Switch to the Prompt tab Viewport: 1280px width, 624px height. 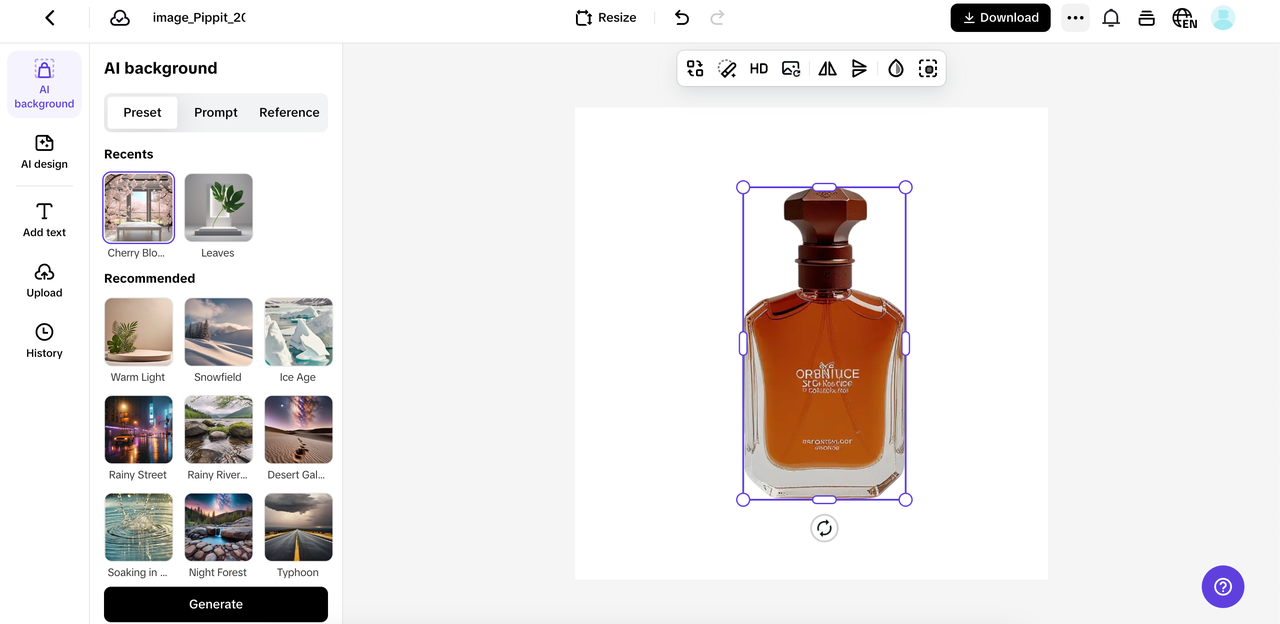click(216, 112)
